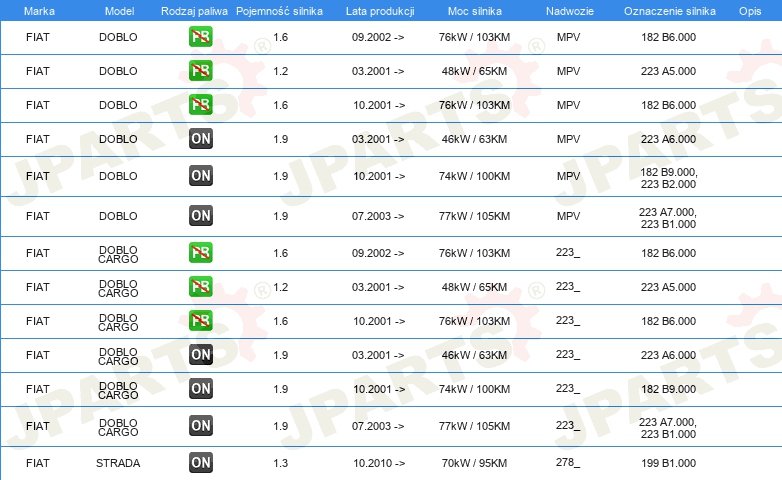The width and height of the screenshot is (782, 480).
Task: Select the Model column header
Action: 119,11
